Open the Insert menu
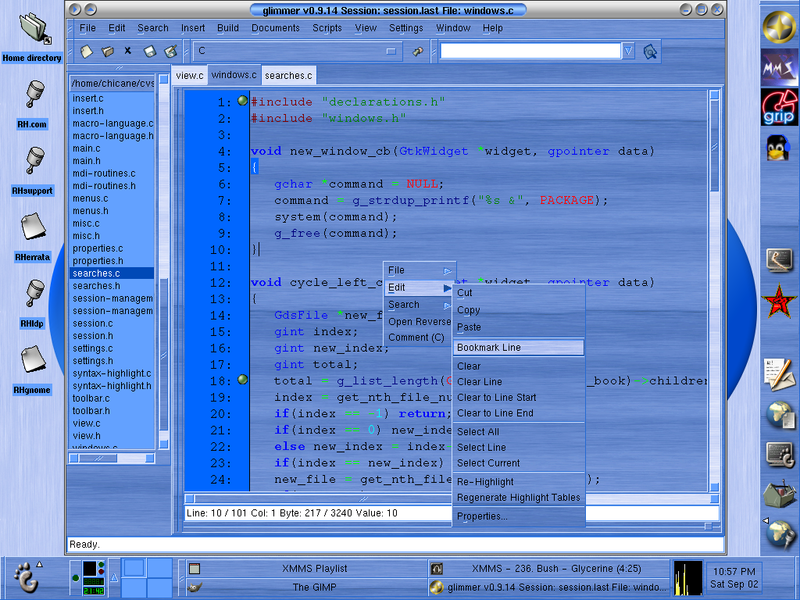800x600 pixels. (x=193, y=28)
